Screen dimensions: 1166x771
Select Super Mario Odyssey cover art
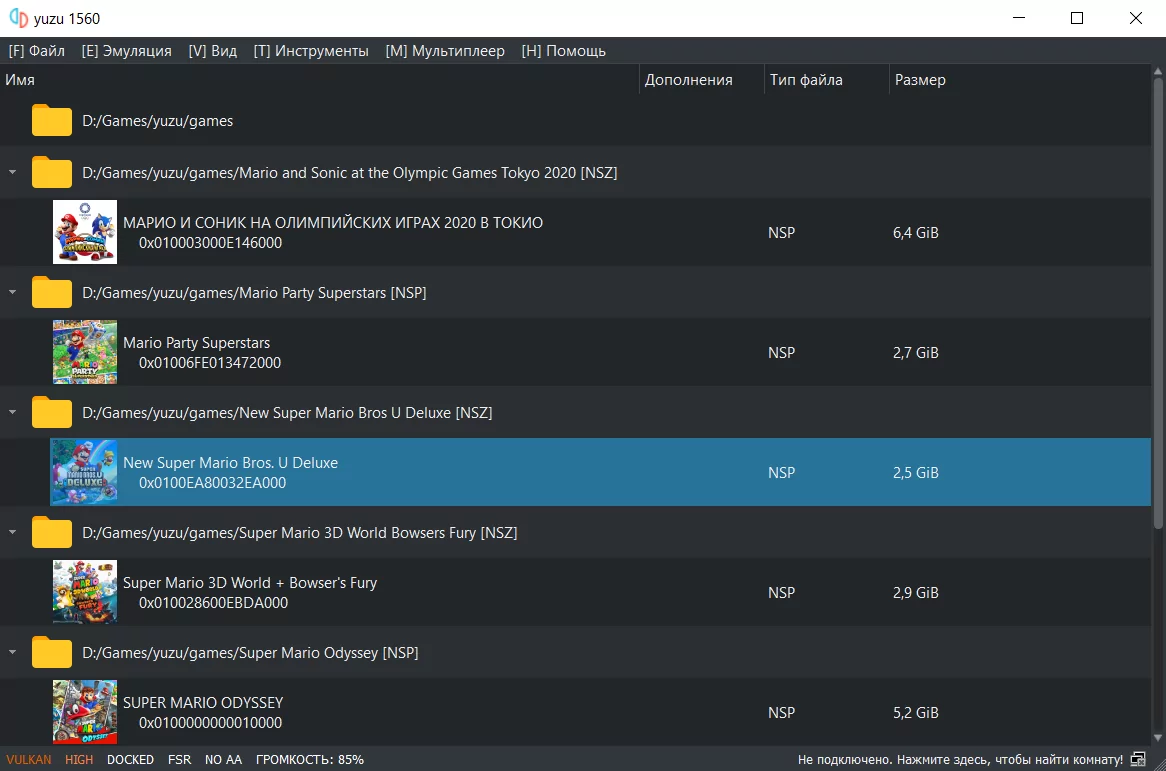(85, 712)
